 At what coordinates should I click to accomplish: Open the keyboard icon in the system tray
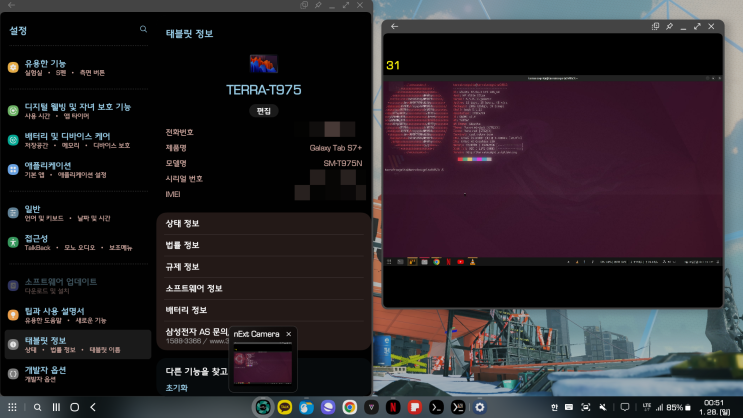[x=569, y=408]
